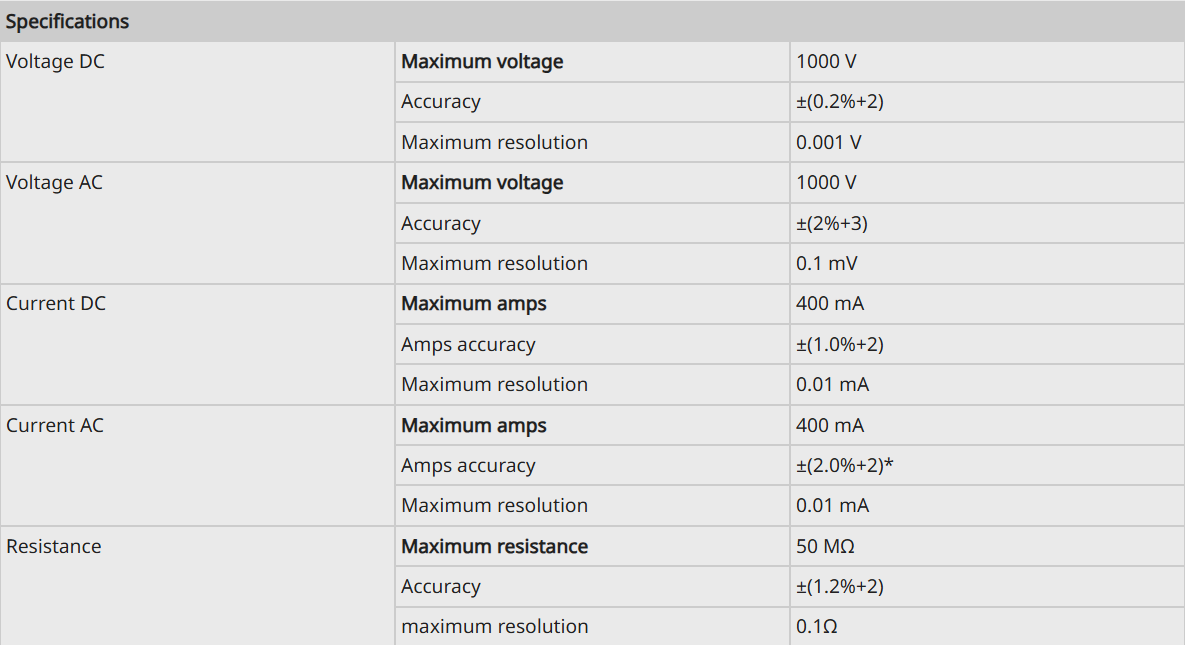Select the Voltage DC row label
Image resolution: width=1185 pixels, height=645 pixels.
pyautogui.click(x=55, y=61)
